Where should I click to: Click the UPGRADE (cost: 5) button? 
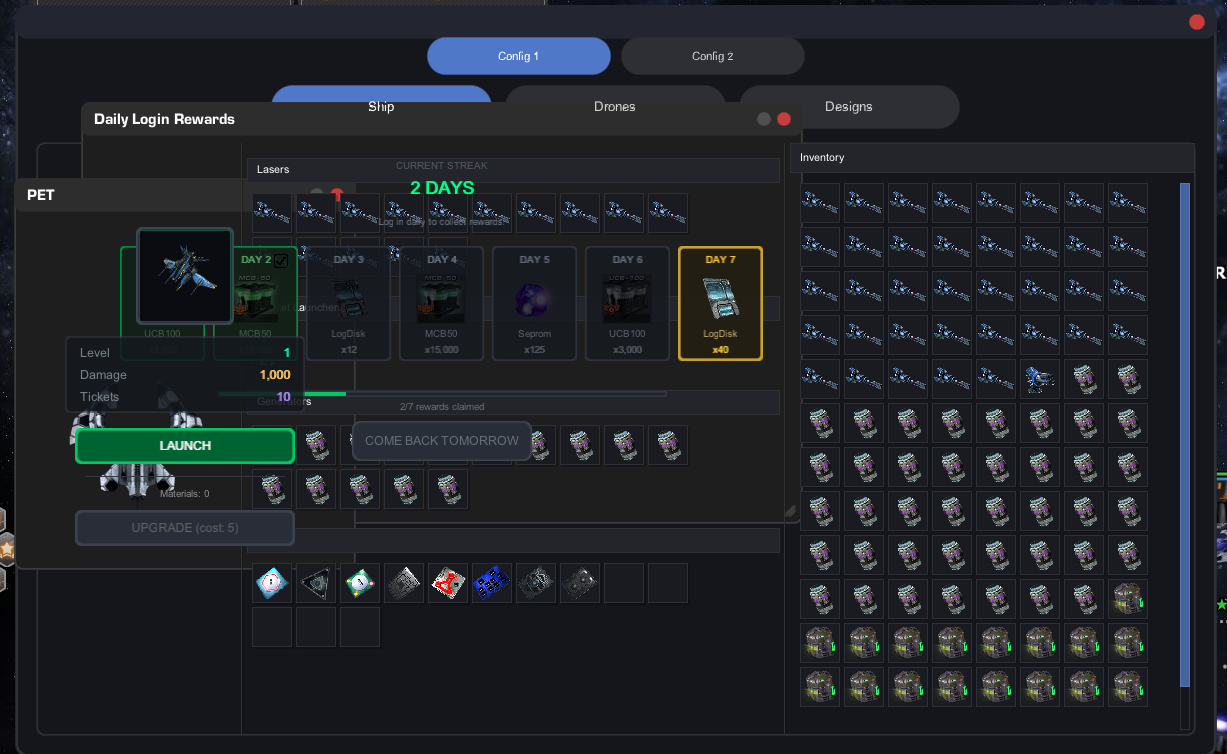[185, 527]
